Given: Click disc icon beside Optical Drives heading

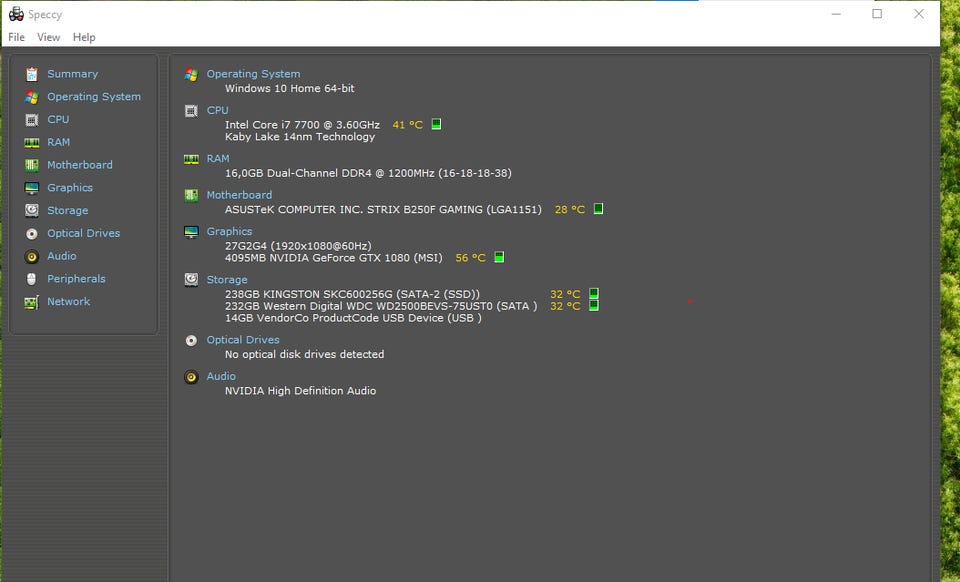Looking at the screenshot, I should 191,340.
